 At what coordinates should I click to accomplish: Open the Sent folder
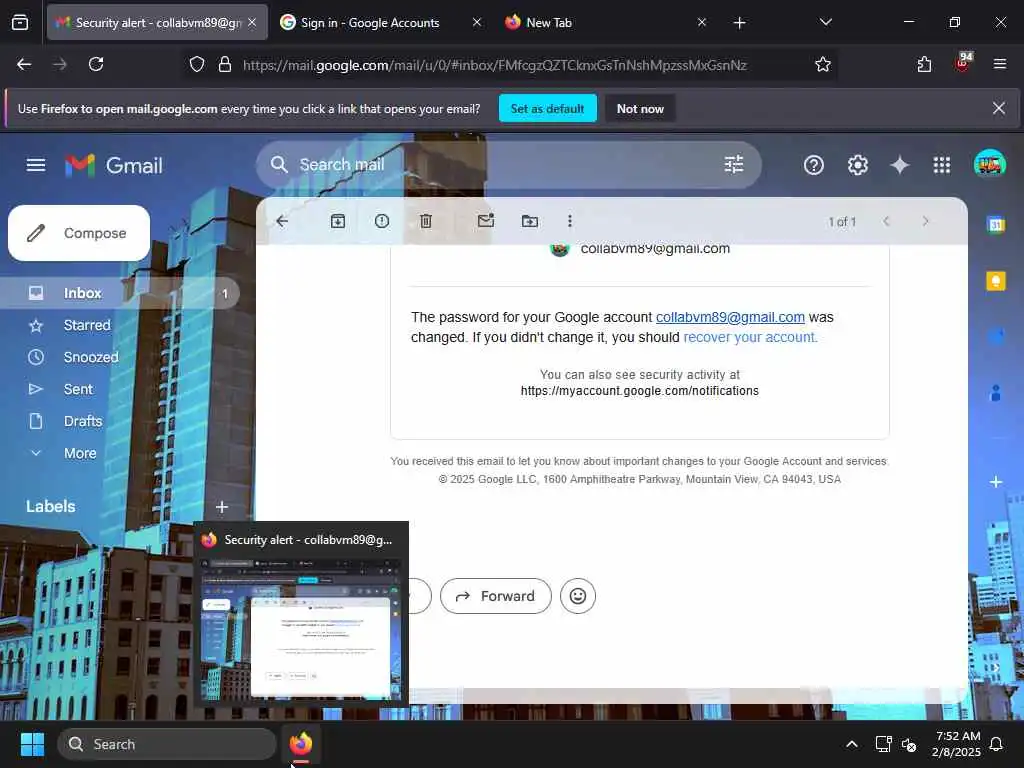(x=121, y=389)
